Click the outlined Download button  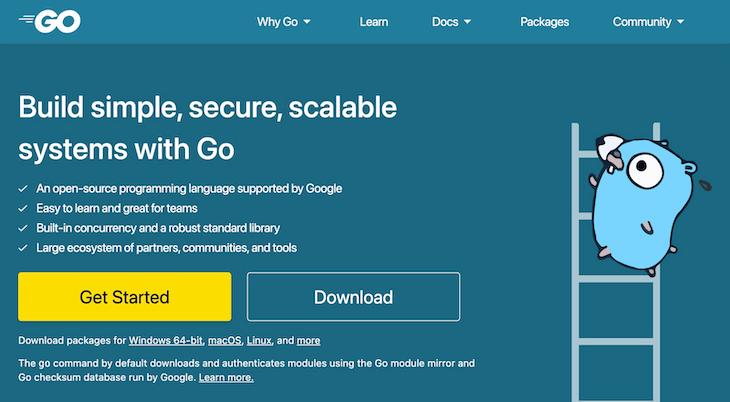353,297
